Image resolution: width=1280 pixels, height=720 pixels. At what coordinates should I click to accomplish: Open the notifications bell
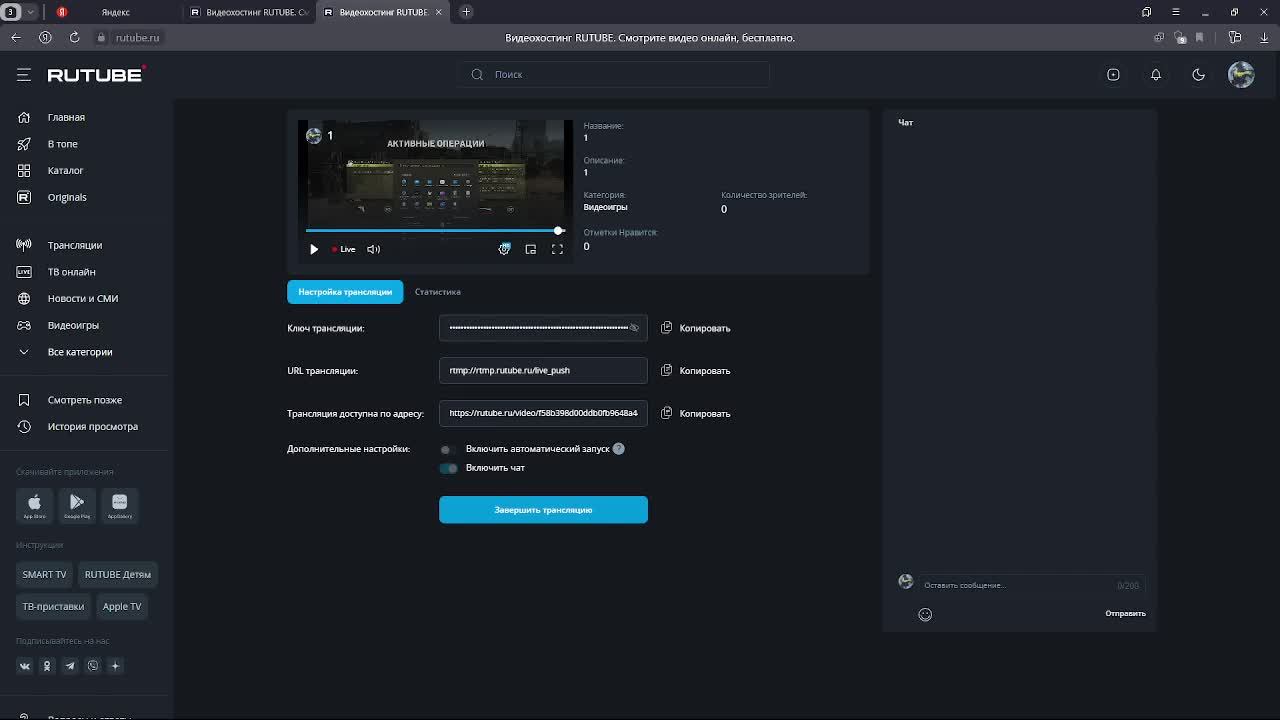(x=1156, y=75)
